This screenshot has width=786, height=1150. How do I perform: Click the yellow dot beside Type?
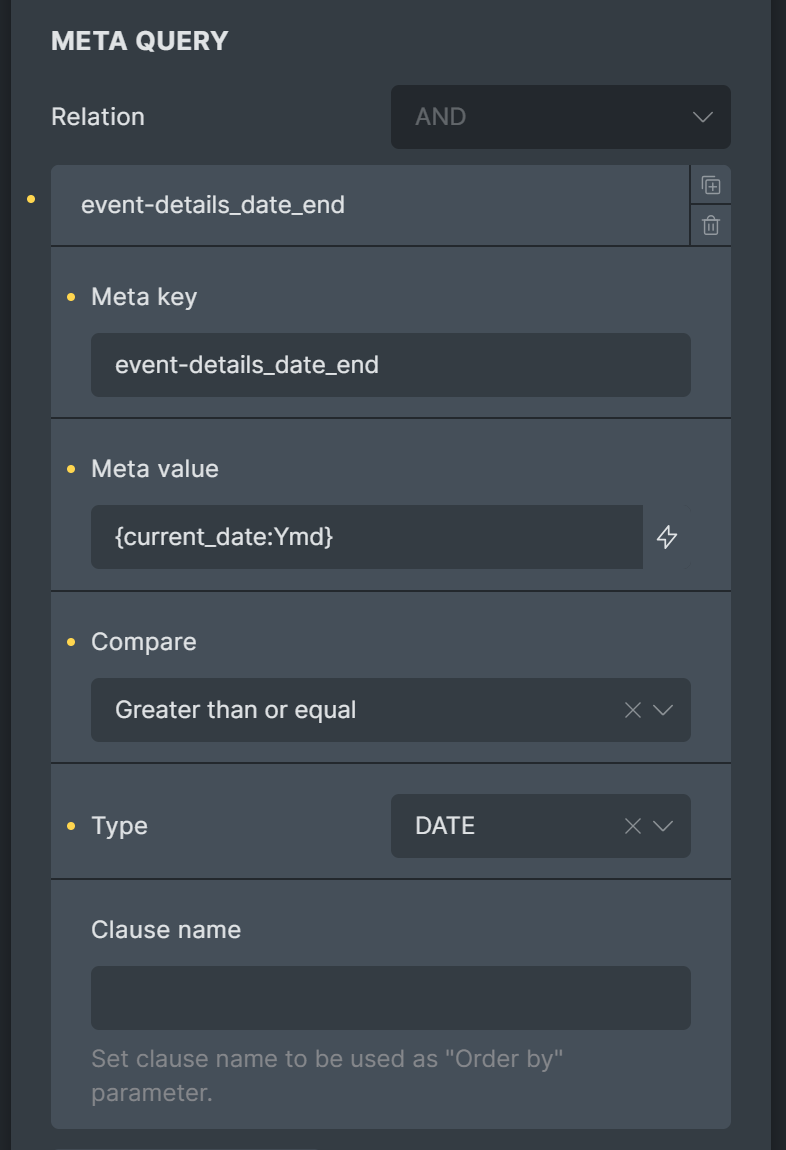pos(71,826)
